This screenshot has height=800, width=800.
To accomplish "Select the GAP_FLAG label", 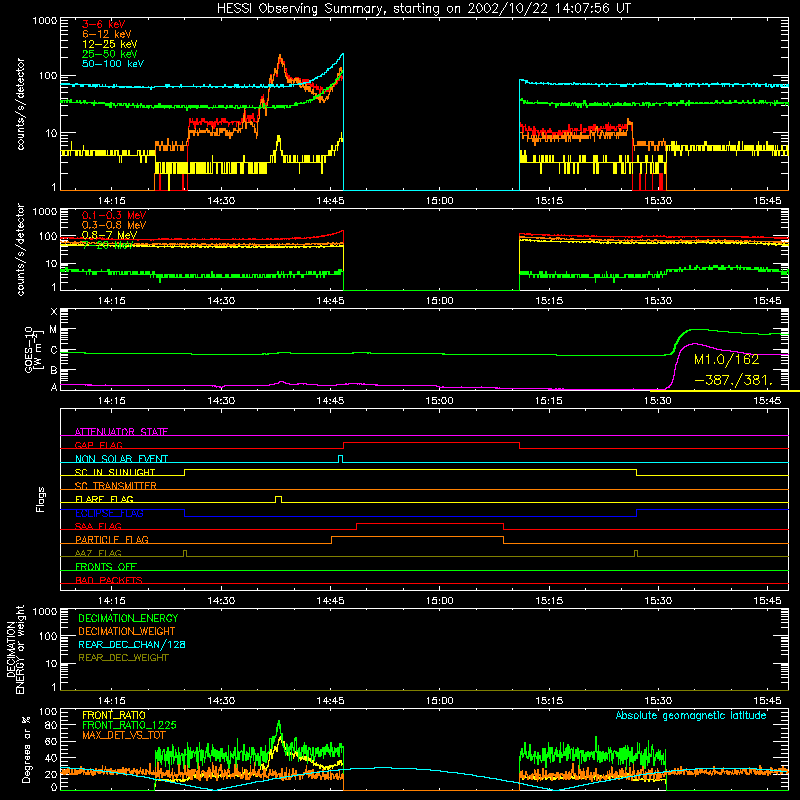I will tap(98, 445).
